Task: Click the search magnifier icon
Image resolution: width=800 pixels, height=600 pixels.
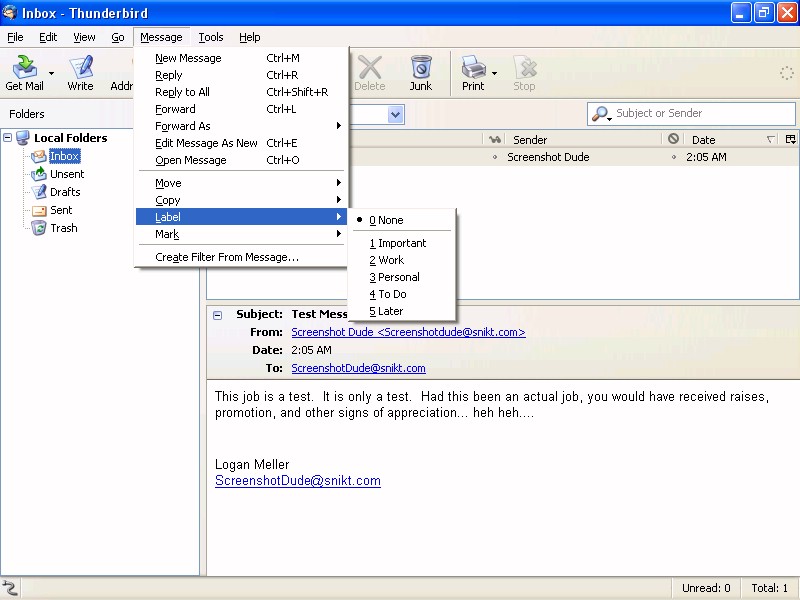Action: tap(601, 113)
